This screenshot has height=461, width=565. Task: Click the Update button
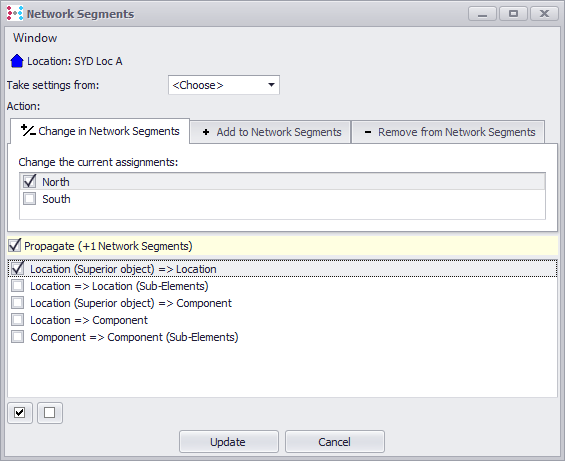tap(229, 442)
